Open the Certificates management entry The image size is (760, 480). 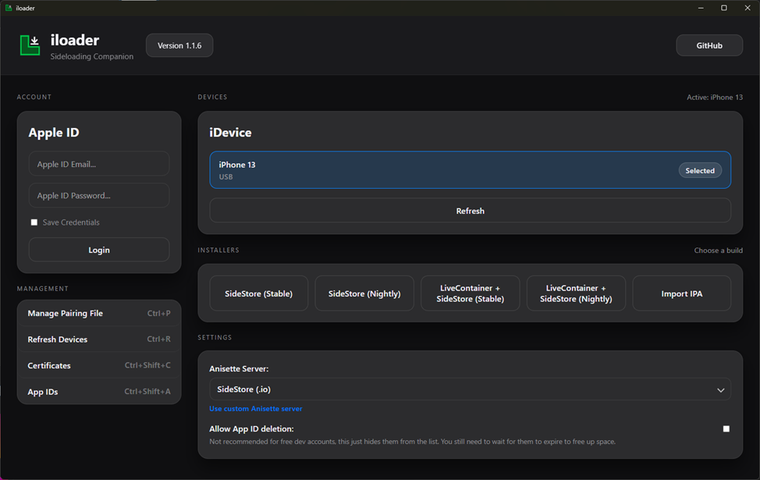pyautogui.click(x=99, y=366)
